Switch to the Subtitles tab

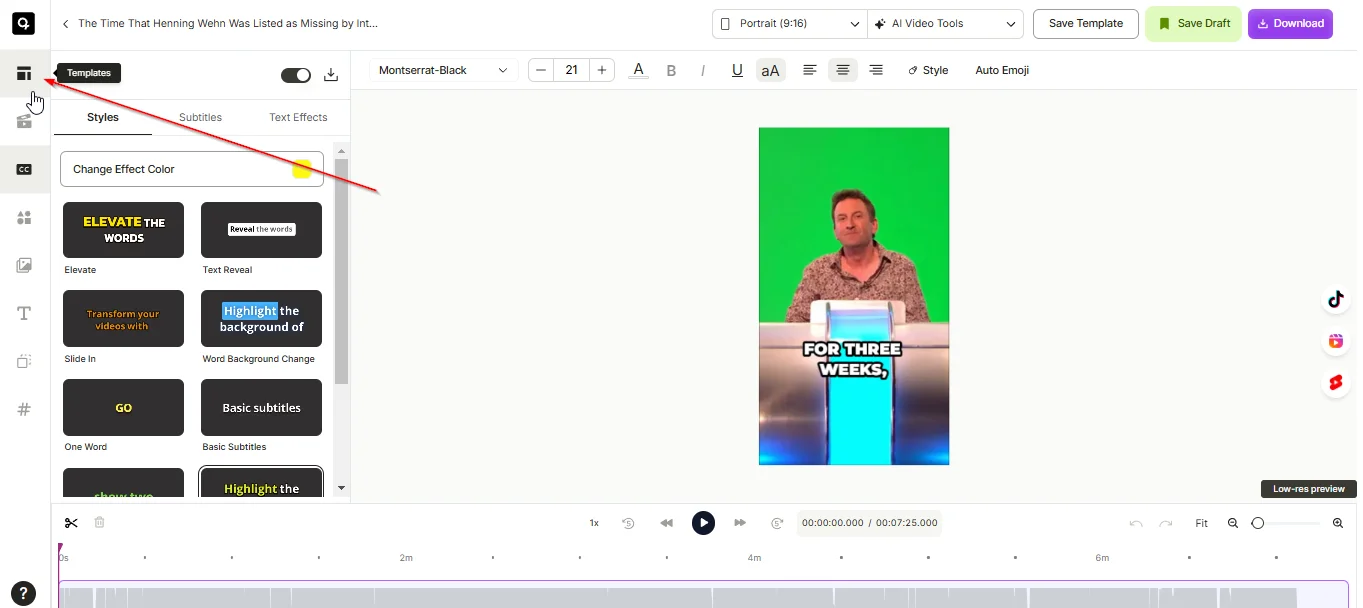coord(200,117)
